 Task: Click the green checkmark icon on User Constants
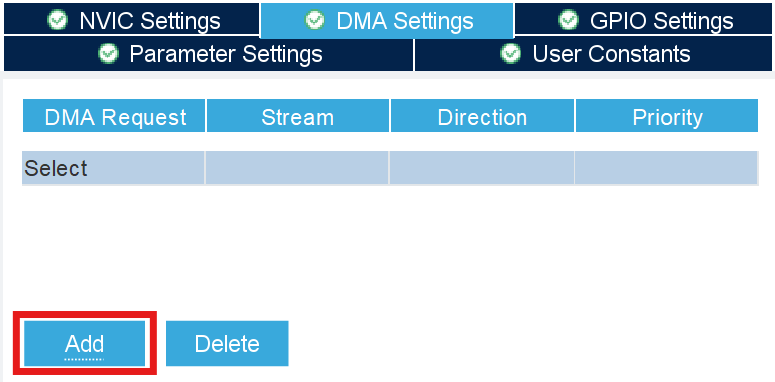pos(510,53)
